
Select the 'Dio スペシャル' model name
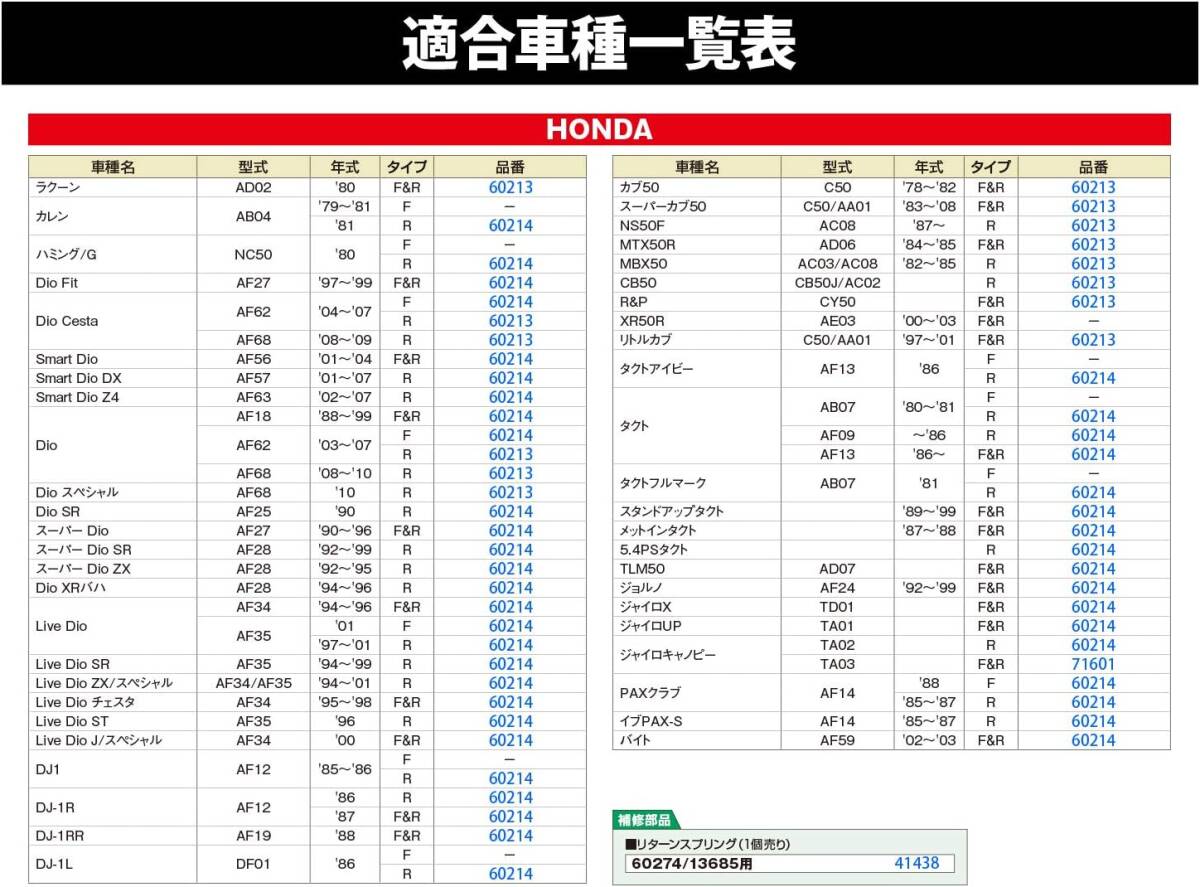click(x=77, y=492)
